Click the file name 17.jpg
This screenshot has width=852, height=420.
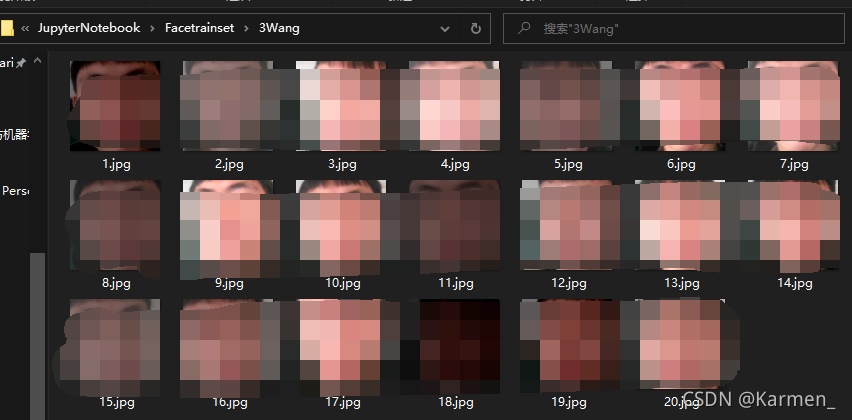tap(342, 402)
